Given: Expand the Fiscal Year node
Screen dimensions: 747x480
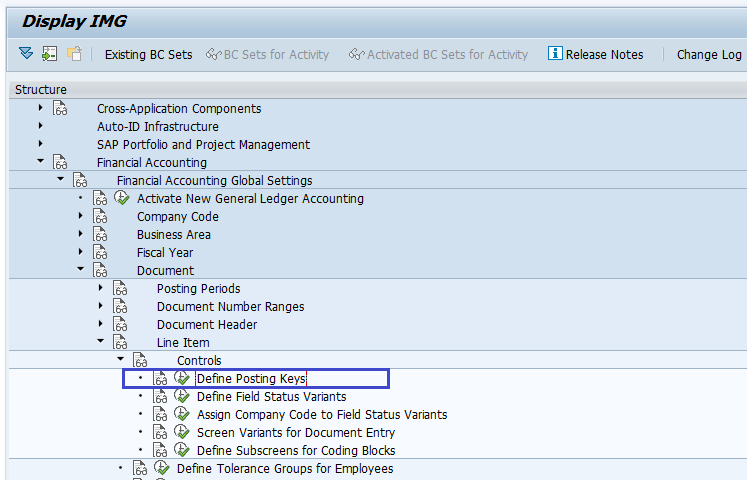Looking at the screenshot, I should coord(81,252).
